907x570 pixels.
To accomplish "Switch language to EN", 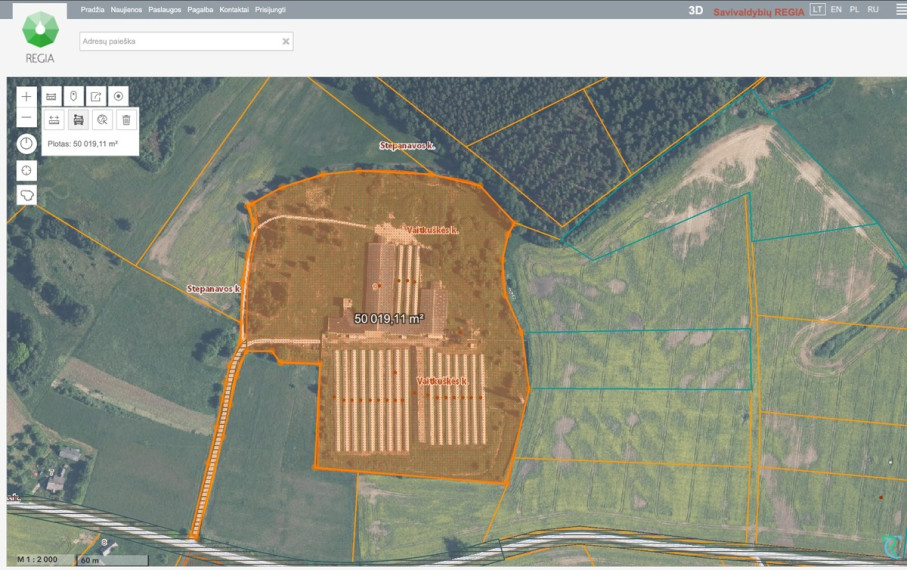I will point(836,9).
